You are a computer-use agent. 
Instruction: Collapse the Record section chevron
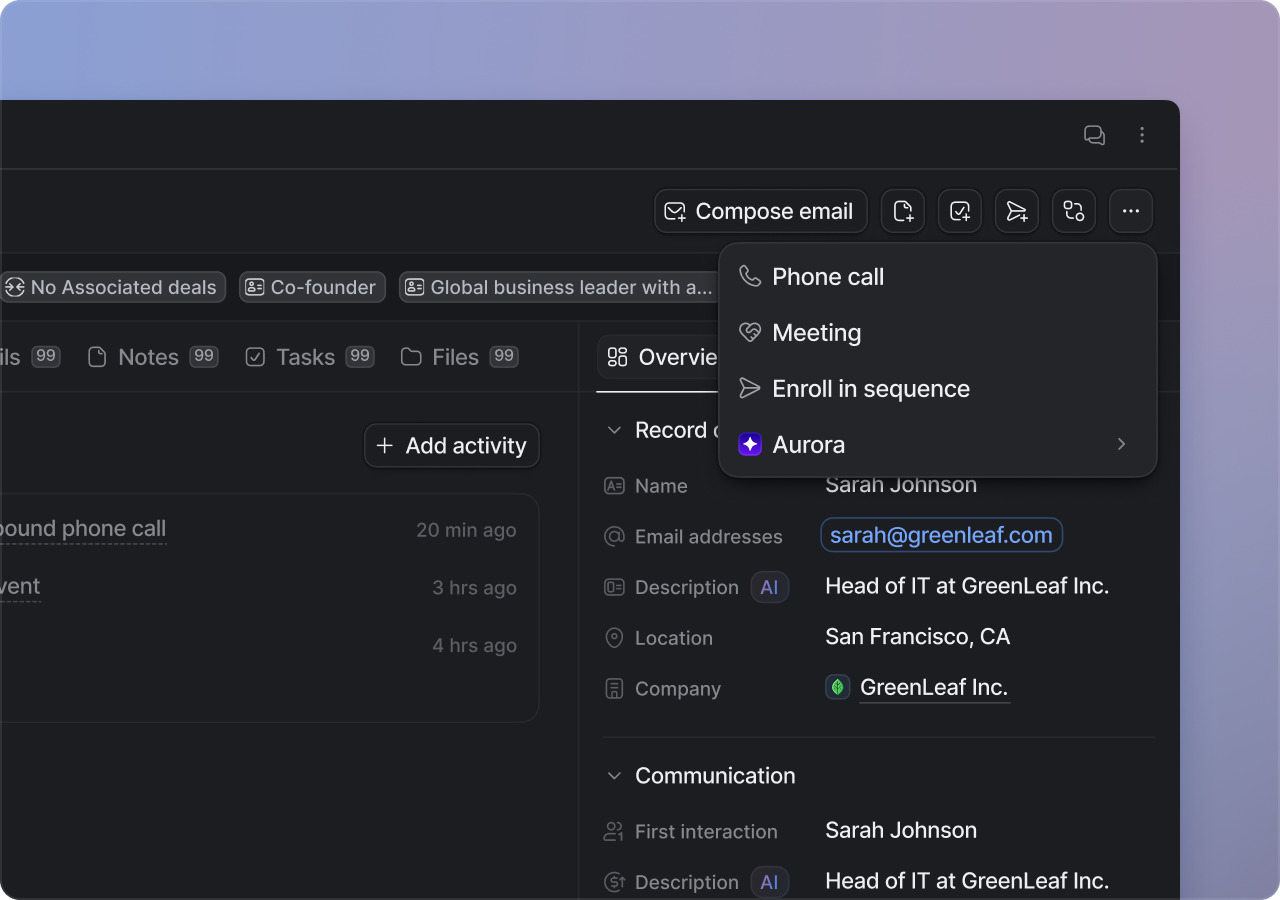tap(614, 430)
